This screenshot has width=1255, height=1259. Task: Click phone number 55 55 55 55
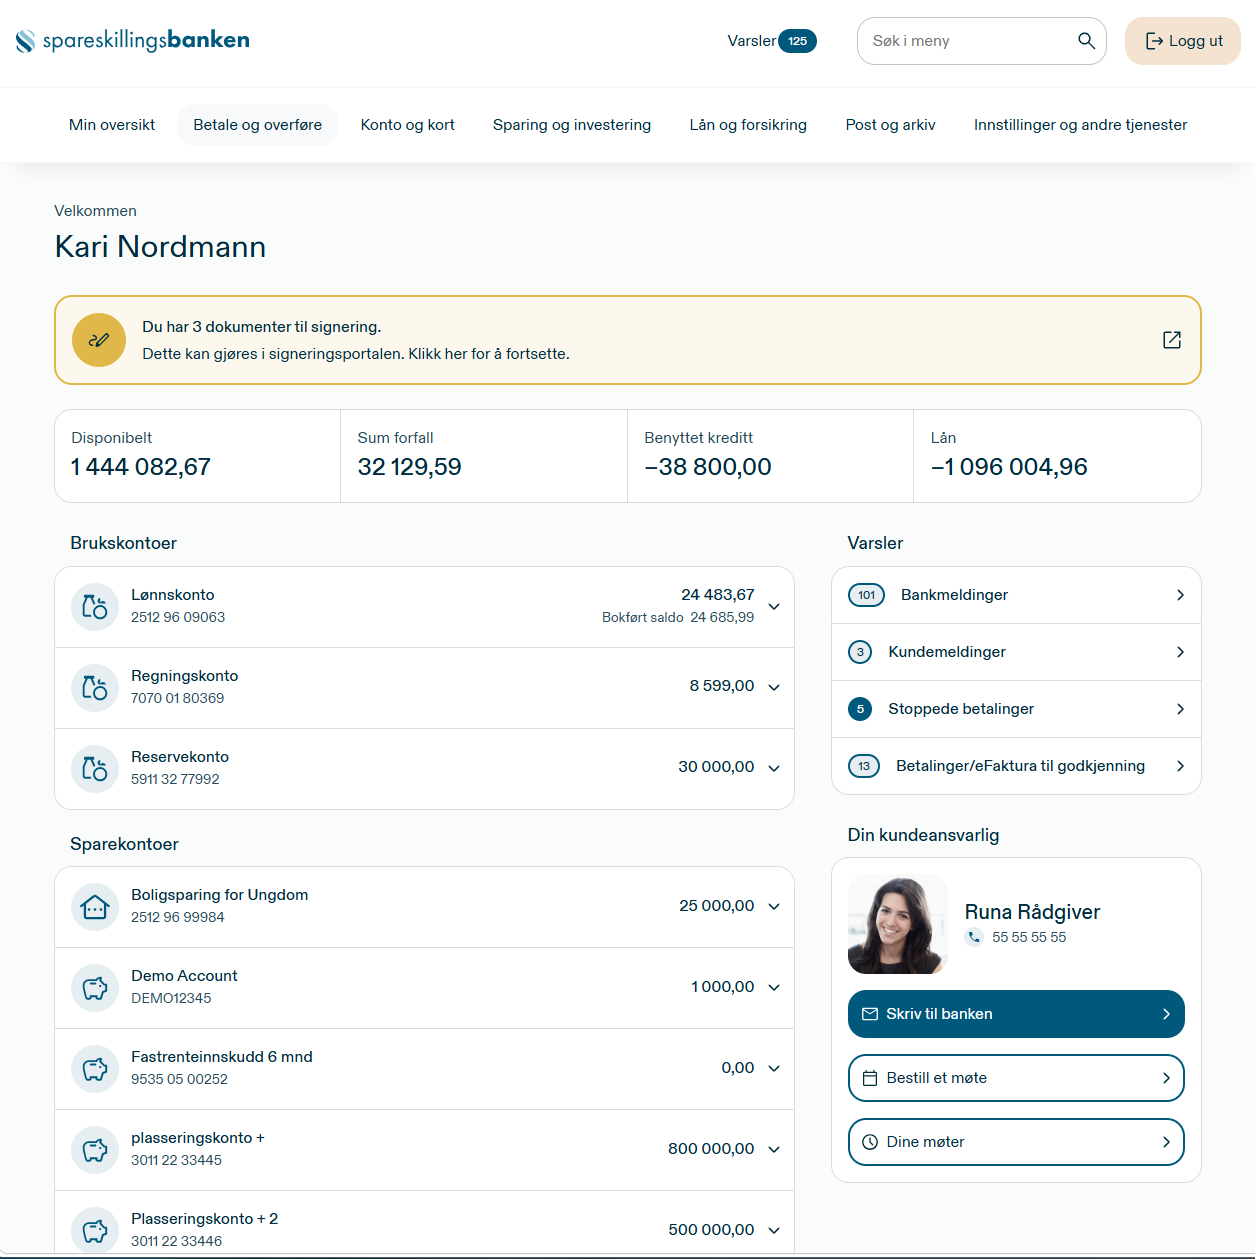click(1029, 937)
